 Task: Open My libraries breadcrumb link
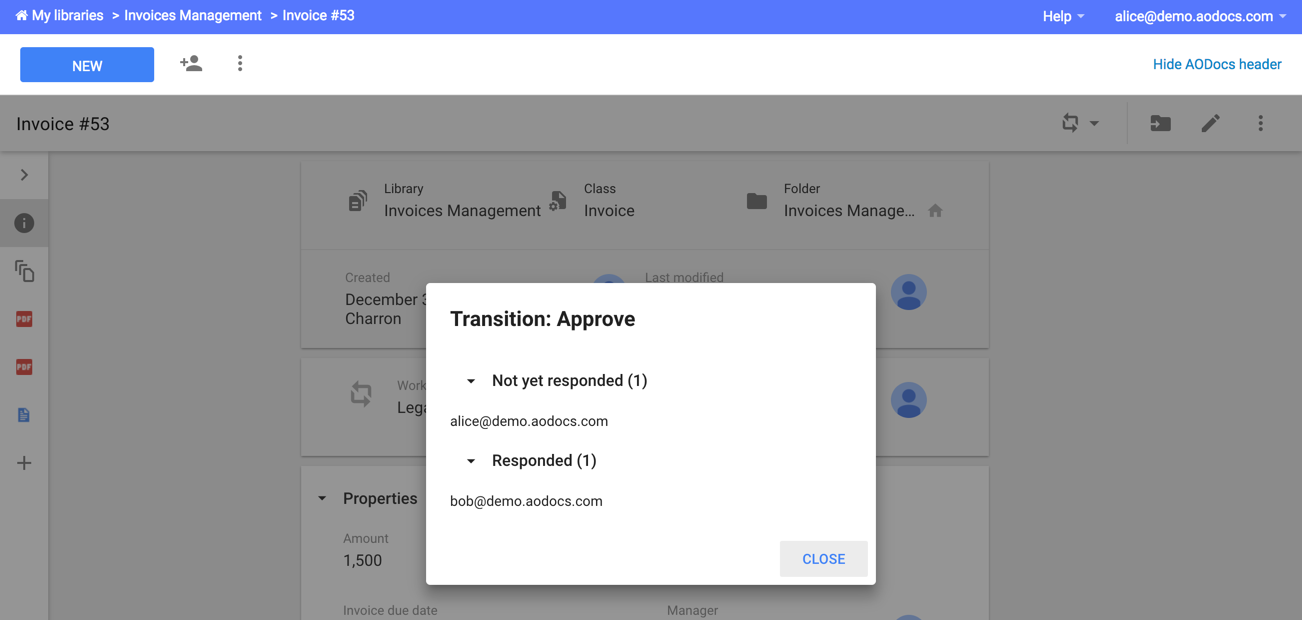(67, 16)
